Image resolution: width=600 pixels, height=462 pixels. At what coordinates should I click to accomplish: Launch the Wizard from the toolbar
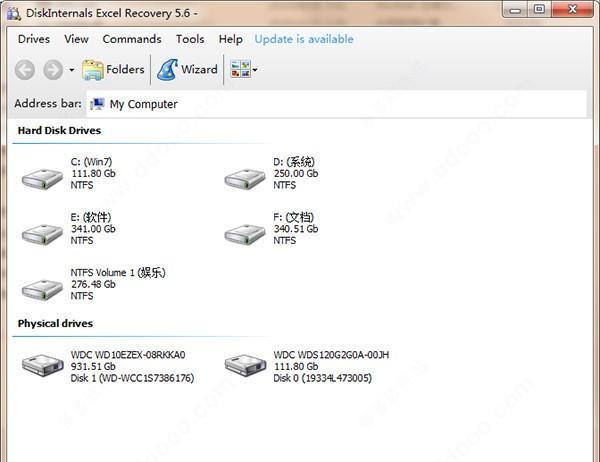click(x=188, y=70)
